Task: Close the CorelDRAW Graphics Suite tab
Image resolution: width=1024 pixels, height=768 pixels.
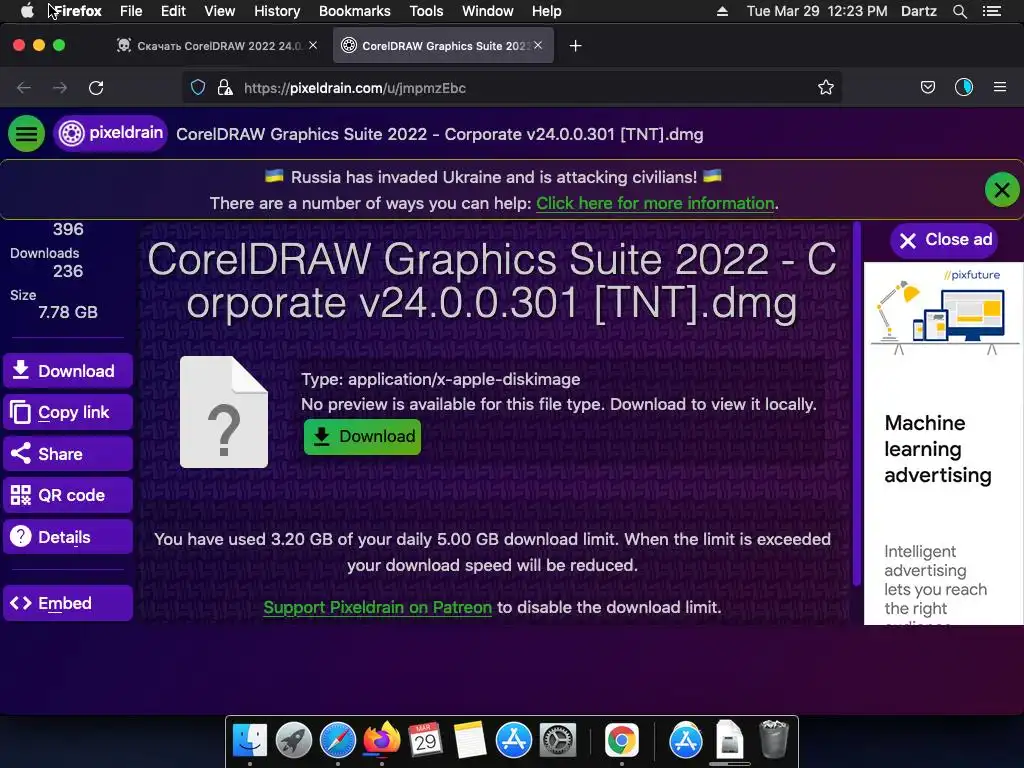Action: [x=538, y=45]
